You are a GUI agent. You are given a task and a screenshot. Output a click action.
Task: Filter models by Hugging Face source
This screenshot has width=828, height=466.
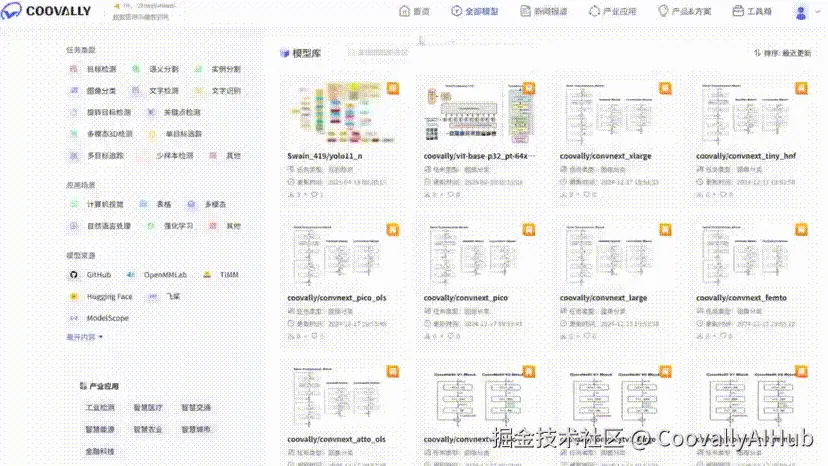point(101,297)
